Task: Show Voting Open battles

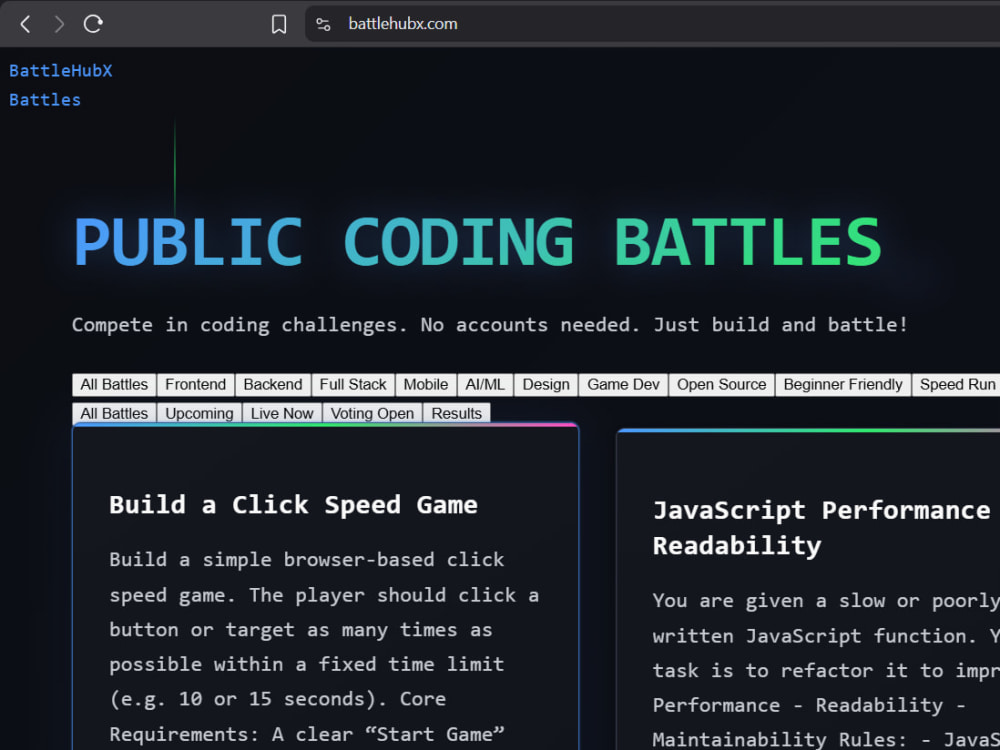Action: click(x=372, y=413)
